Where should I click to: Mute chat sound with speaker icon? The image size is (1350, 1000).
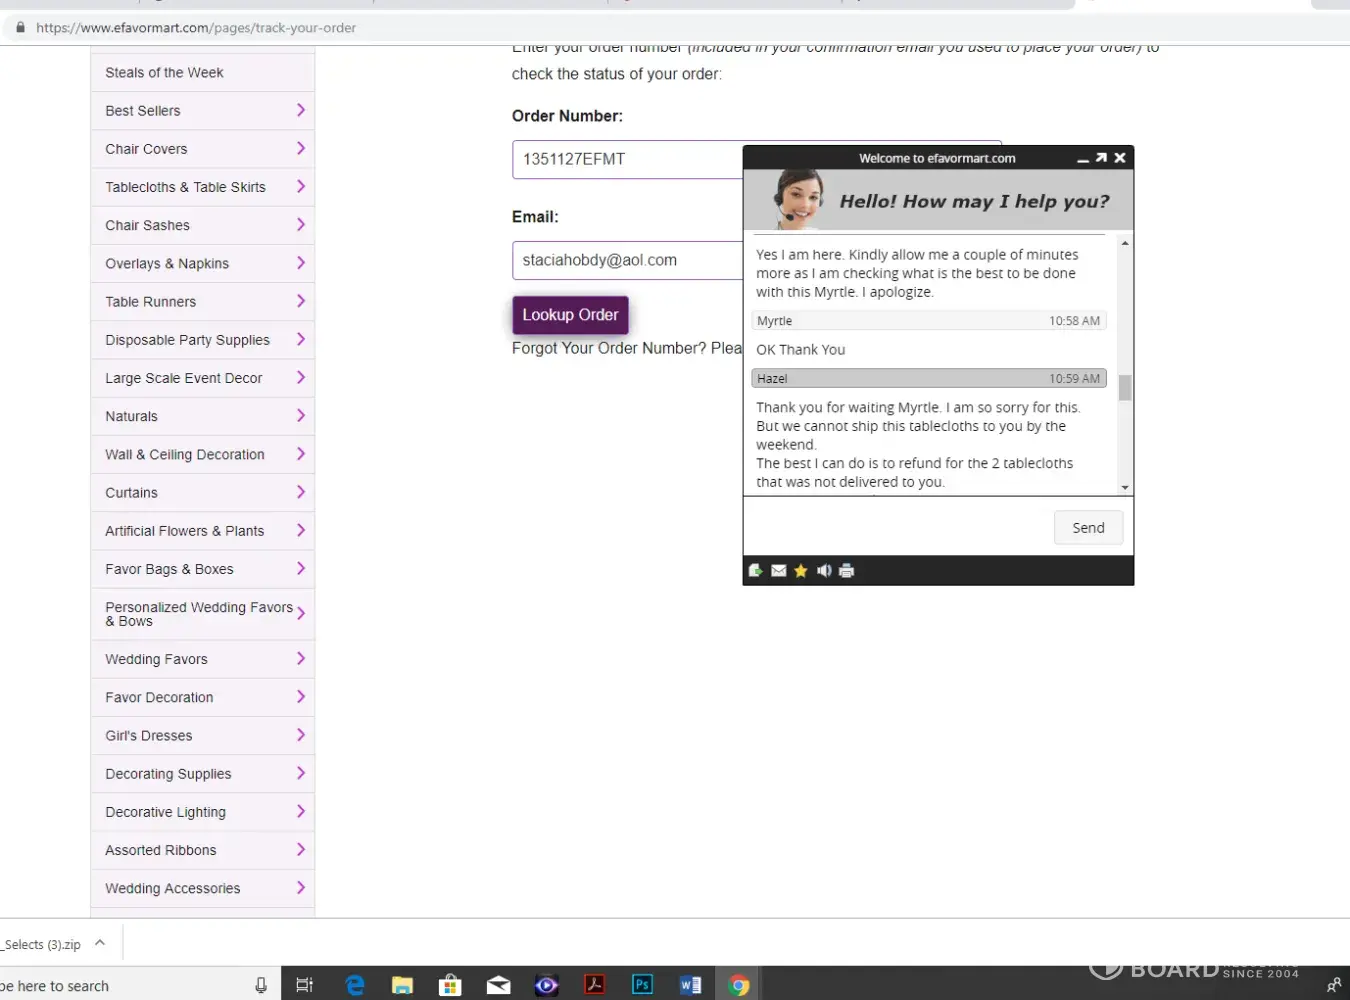pos(824,571)
